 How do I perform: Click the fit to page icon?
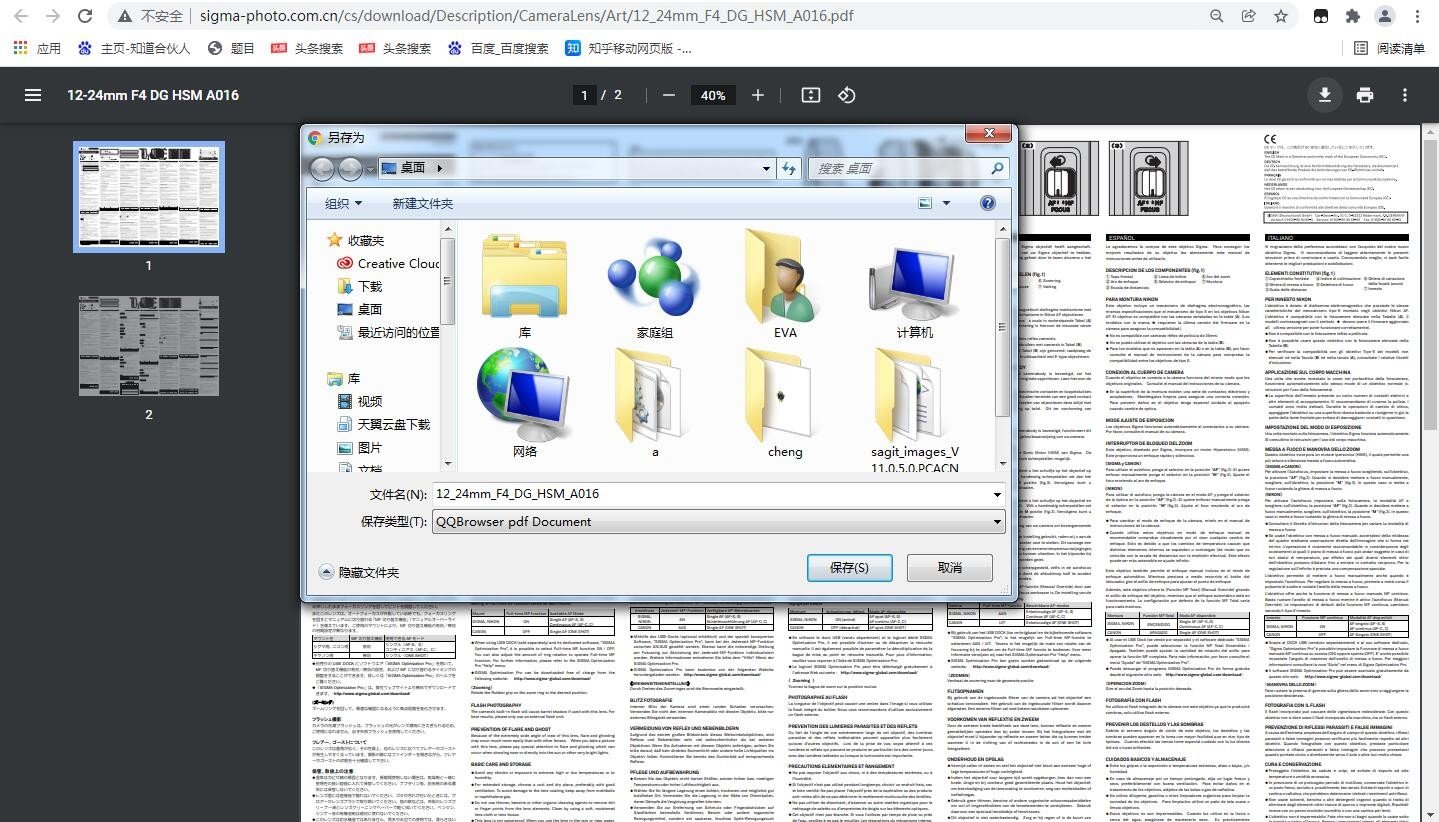[811, 95]
